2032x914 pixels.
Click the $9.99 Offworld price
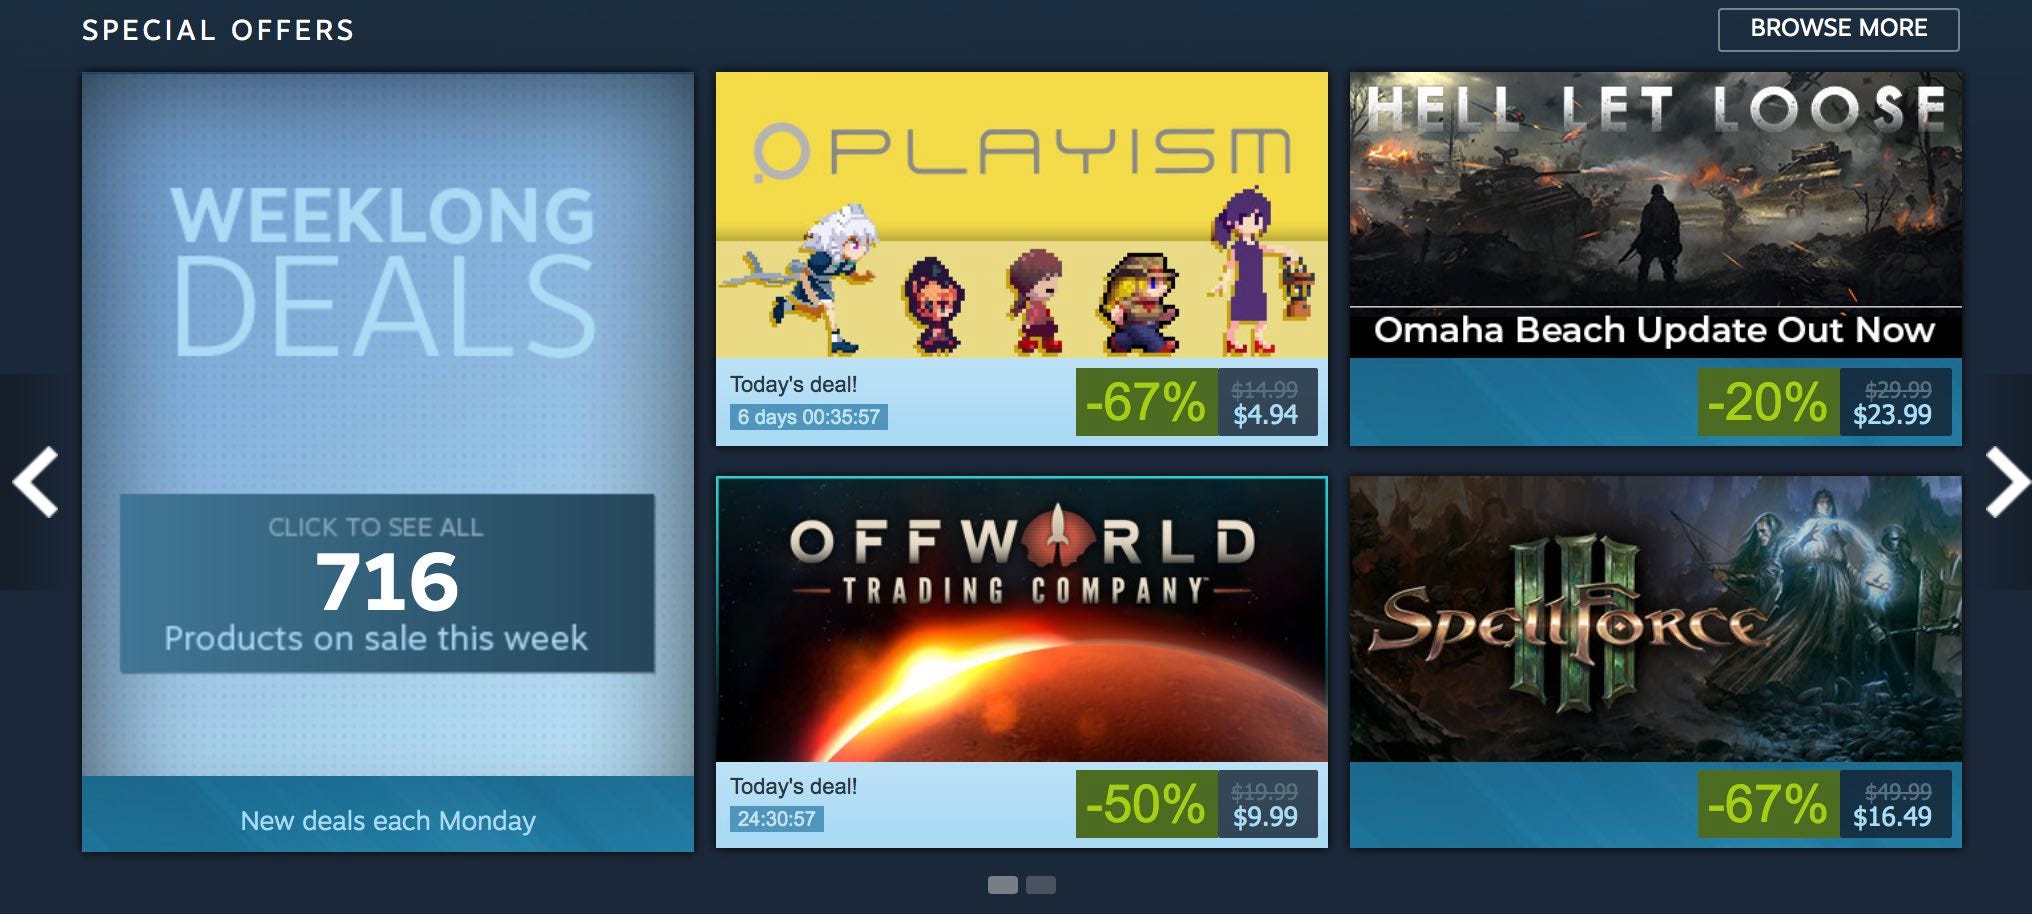[x=1265, y=817]
